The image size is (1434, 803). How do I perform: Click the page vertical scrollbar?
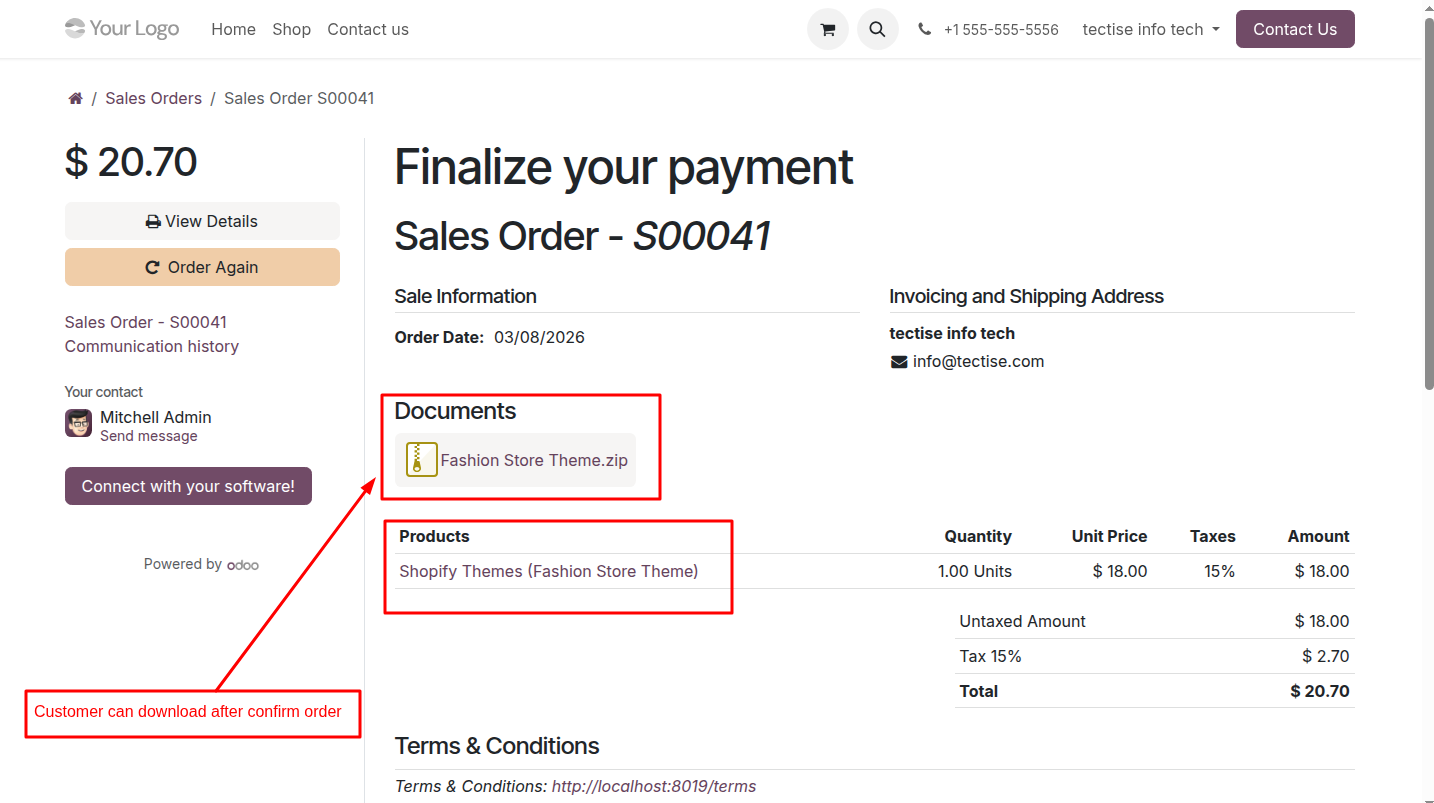(x=1428, y=200)
